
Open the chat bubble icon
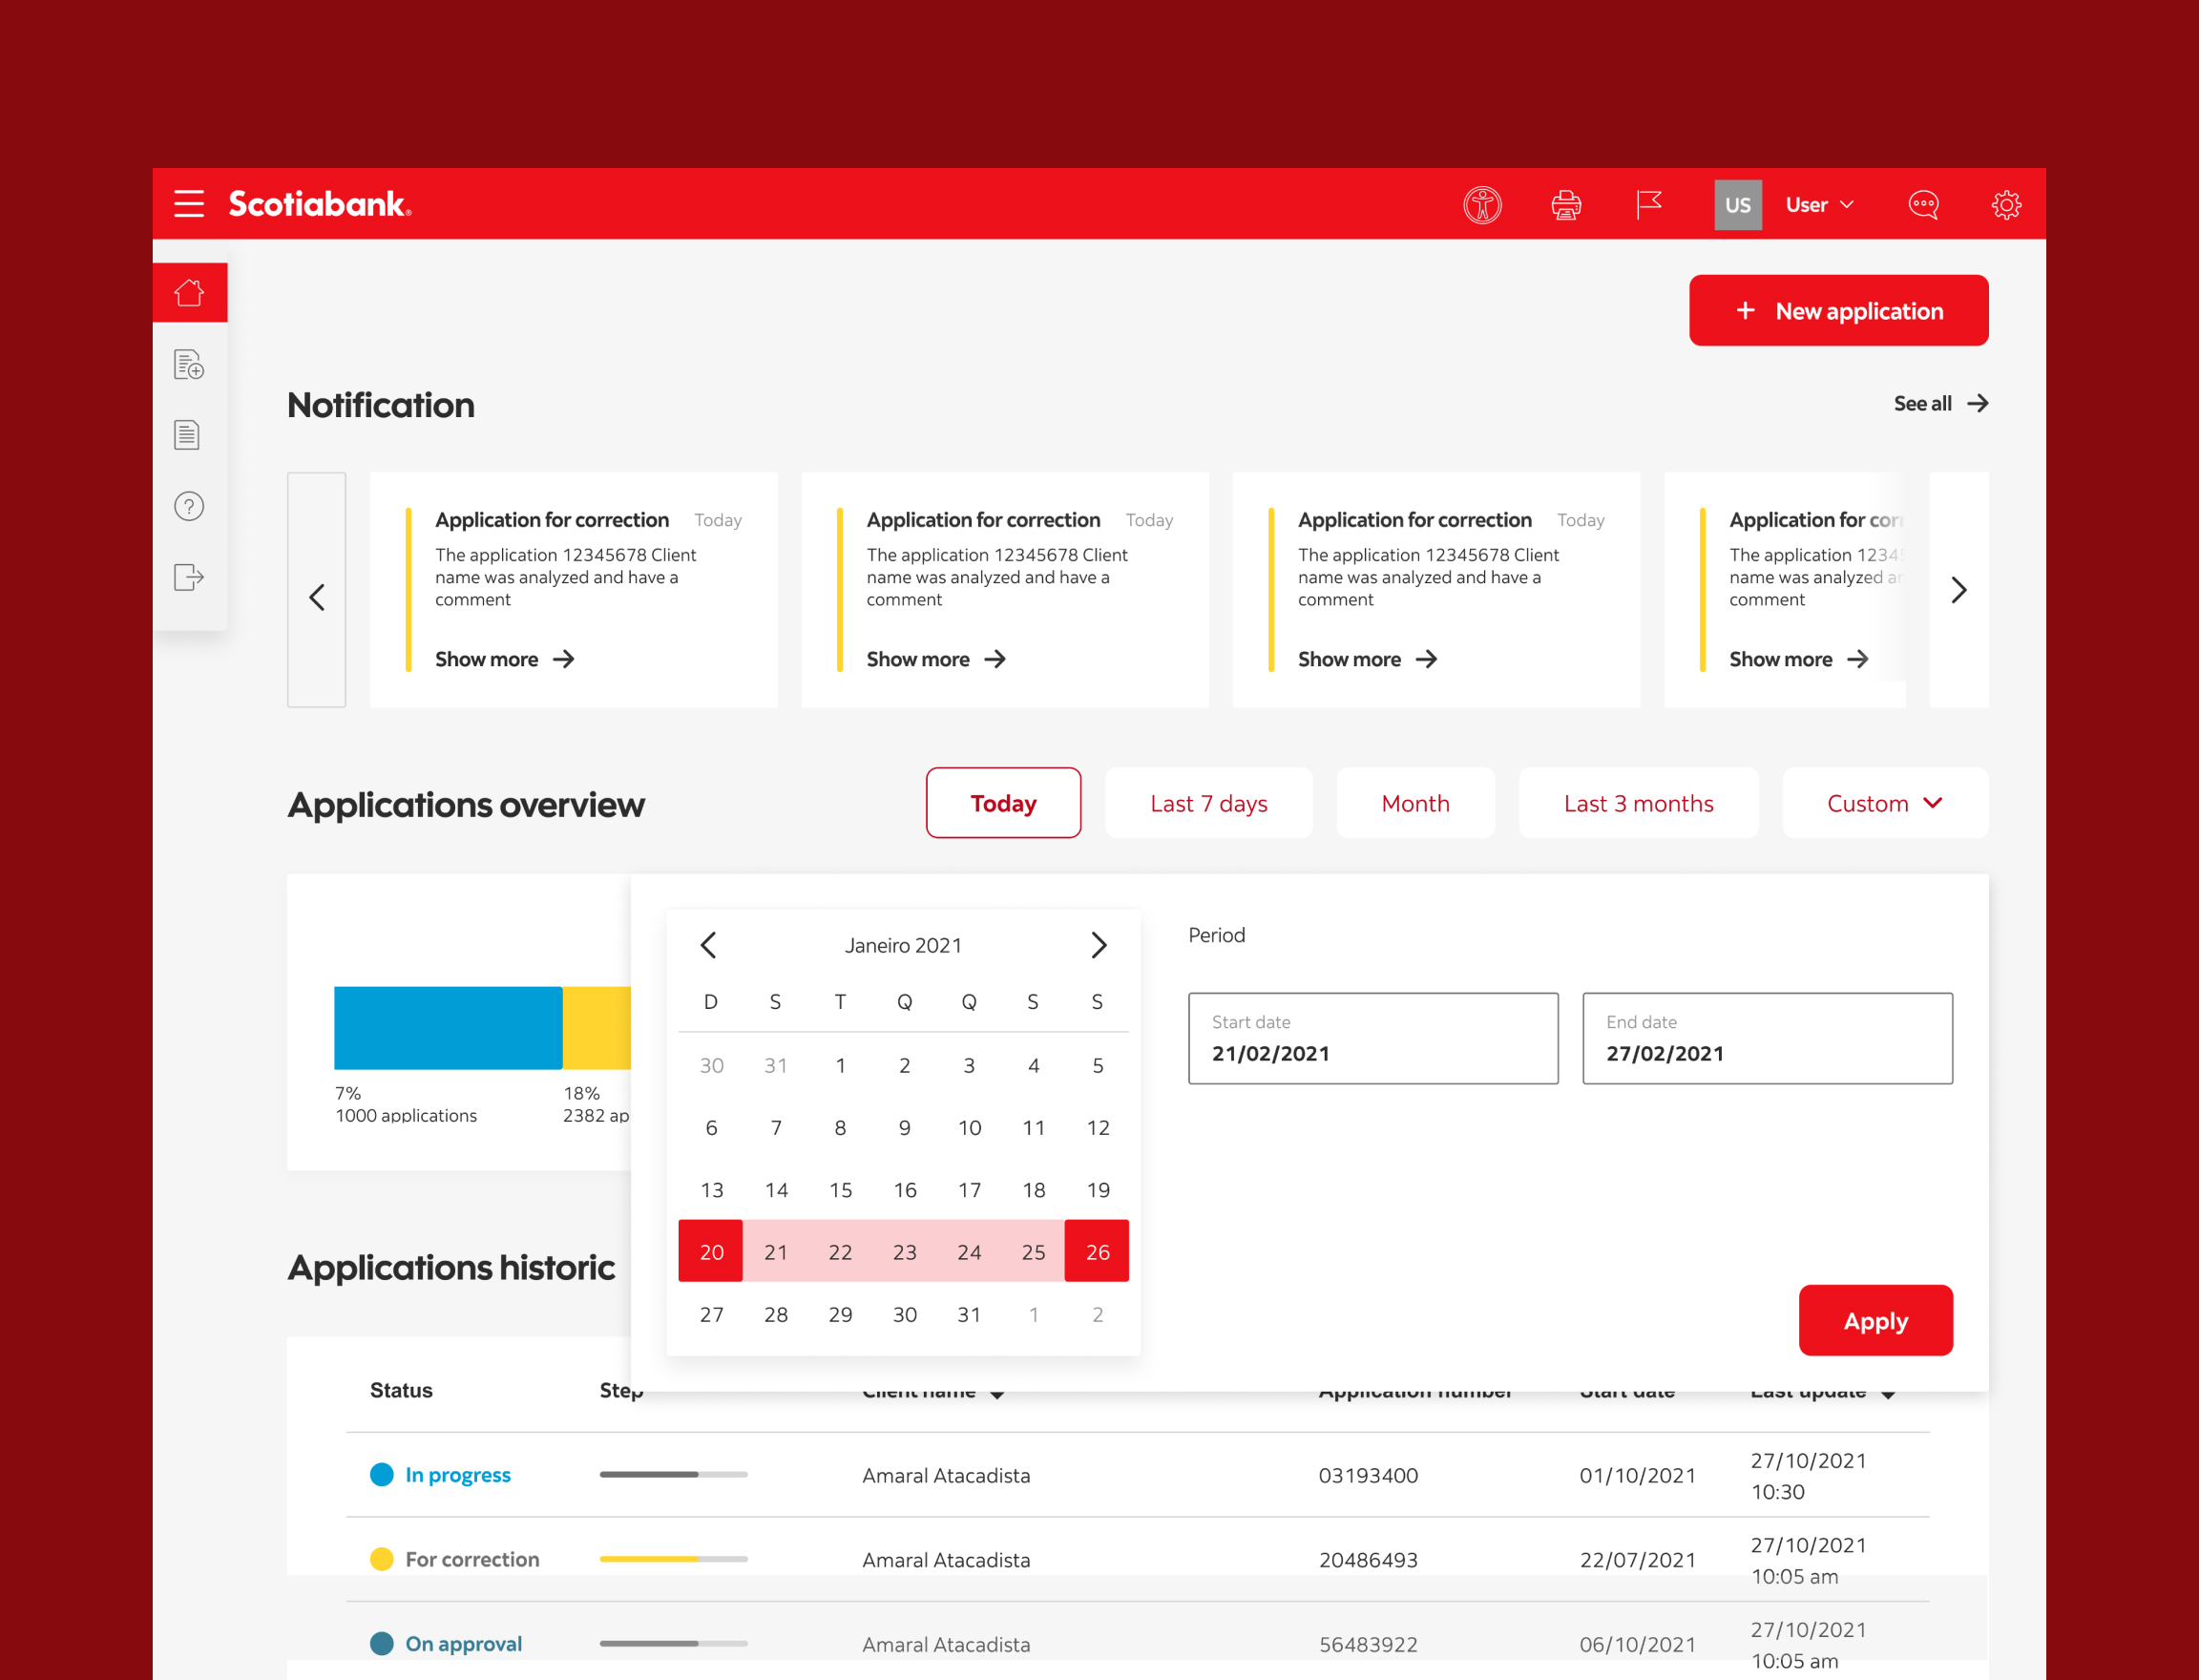[x=1923, y=205]
